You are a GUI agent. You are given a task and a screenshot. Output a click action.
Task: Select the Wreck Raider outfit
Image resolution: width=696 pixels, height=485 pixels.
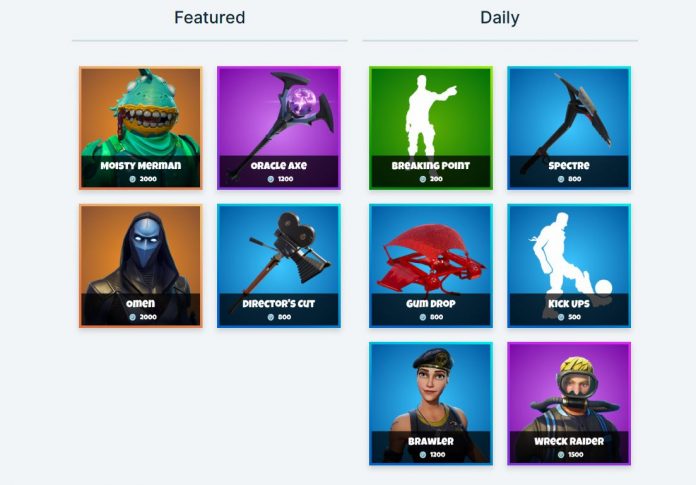click(569, 404)
